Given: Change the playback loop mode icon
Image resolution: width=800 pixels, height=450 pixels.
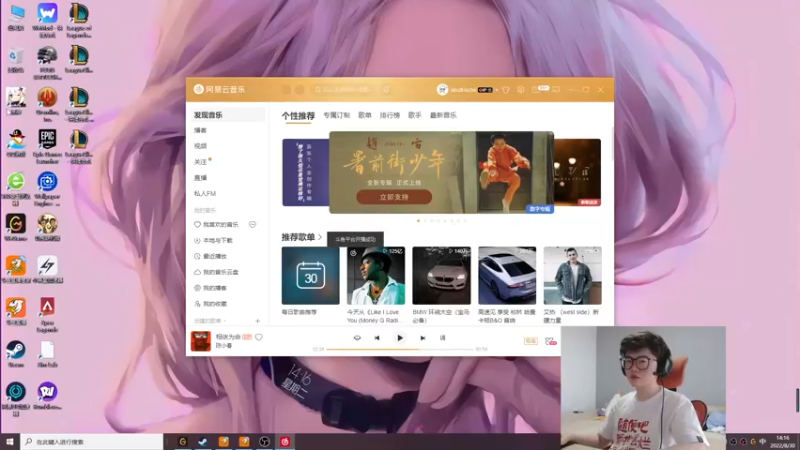Looking at the screenshot, I should click(357, 338).
